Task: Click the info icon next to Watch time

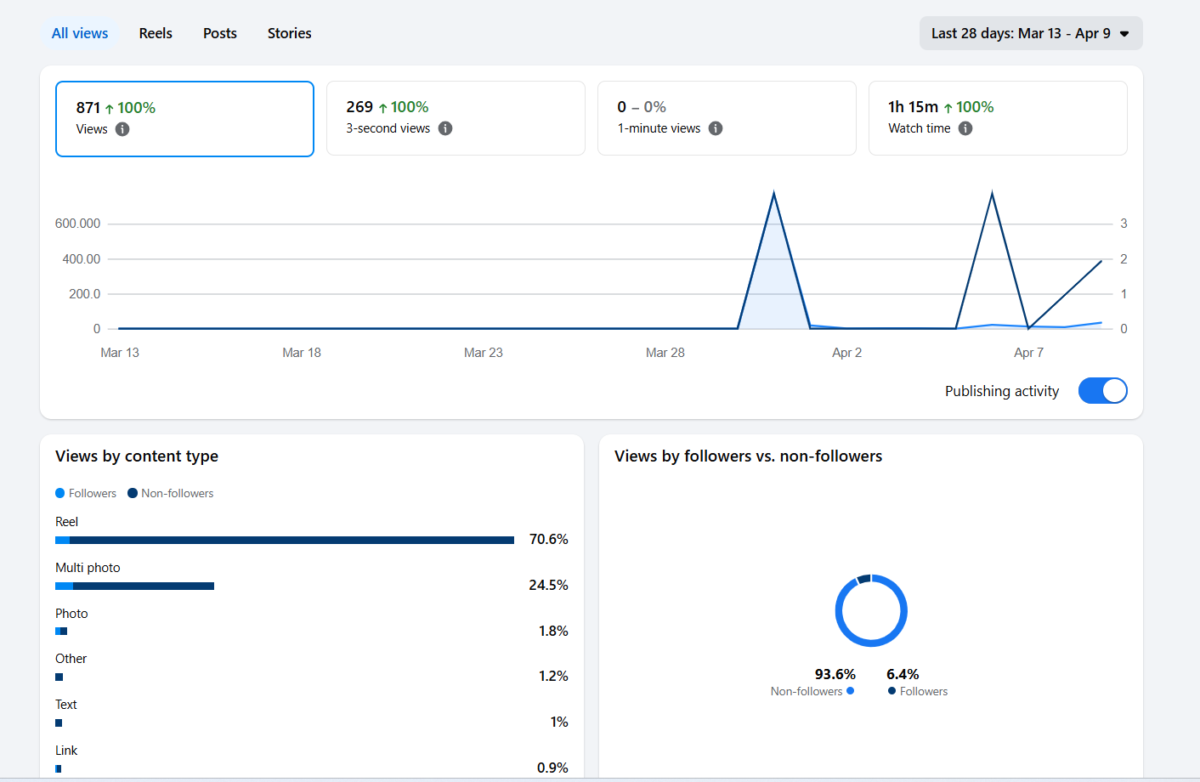Action: tap(964, 128)
